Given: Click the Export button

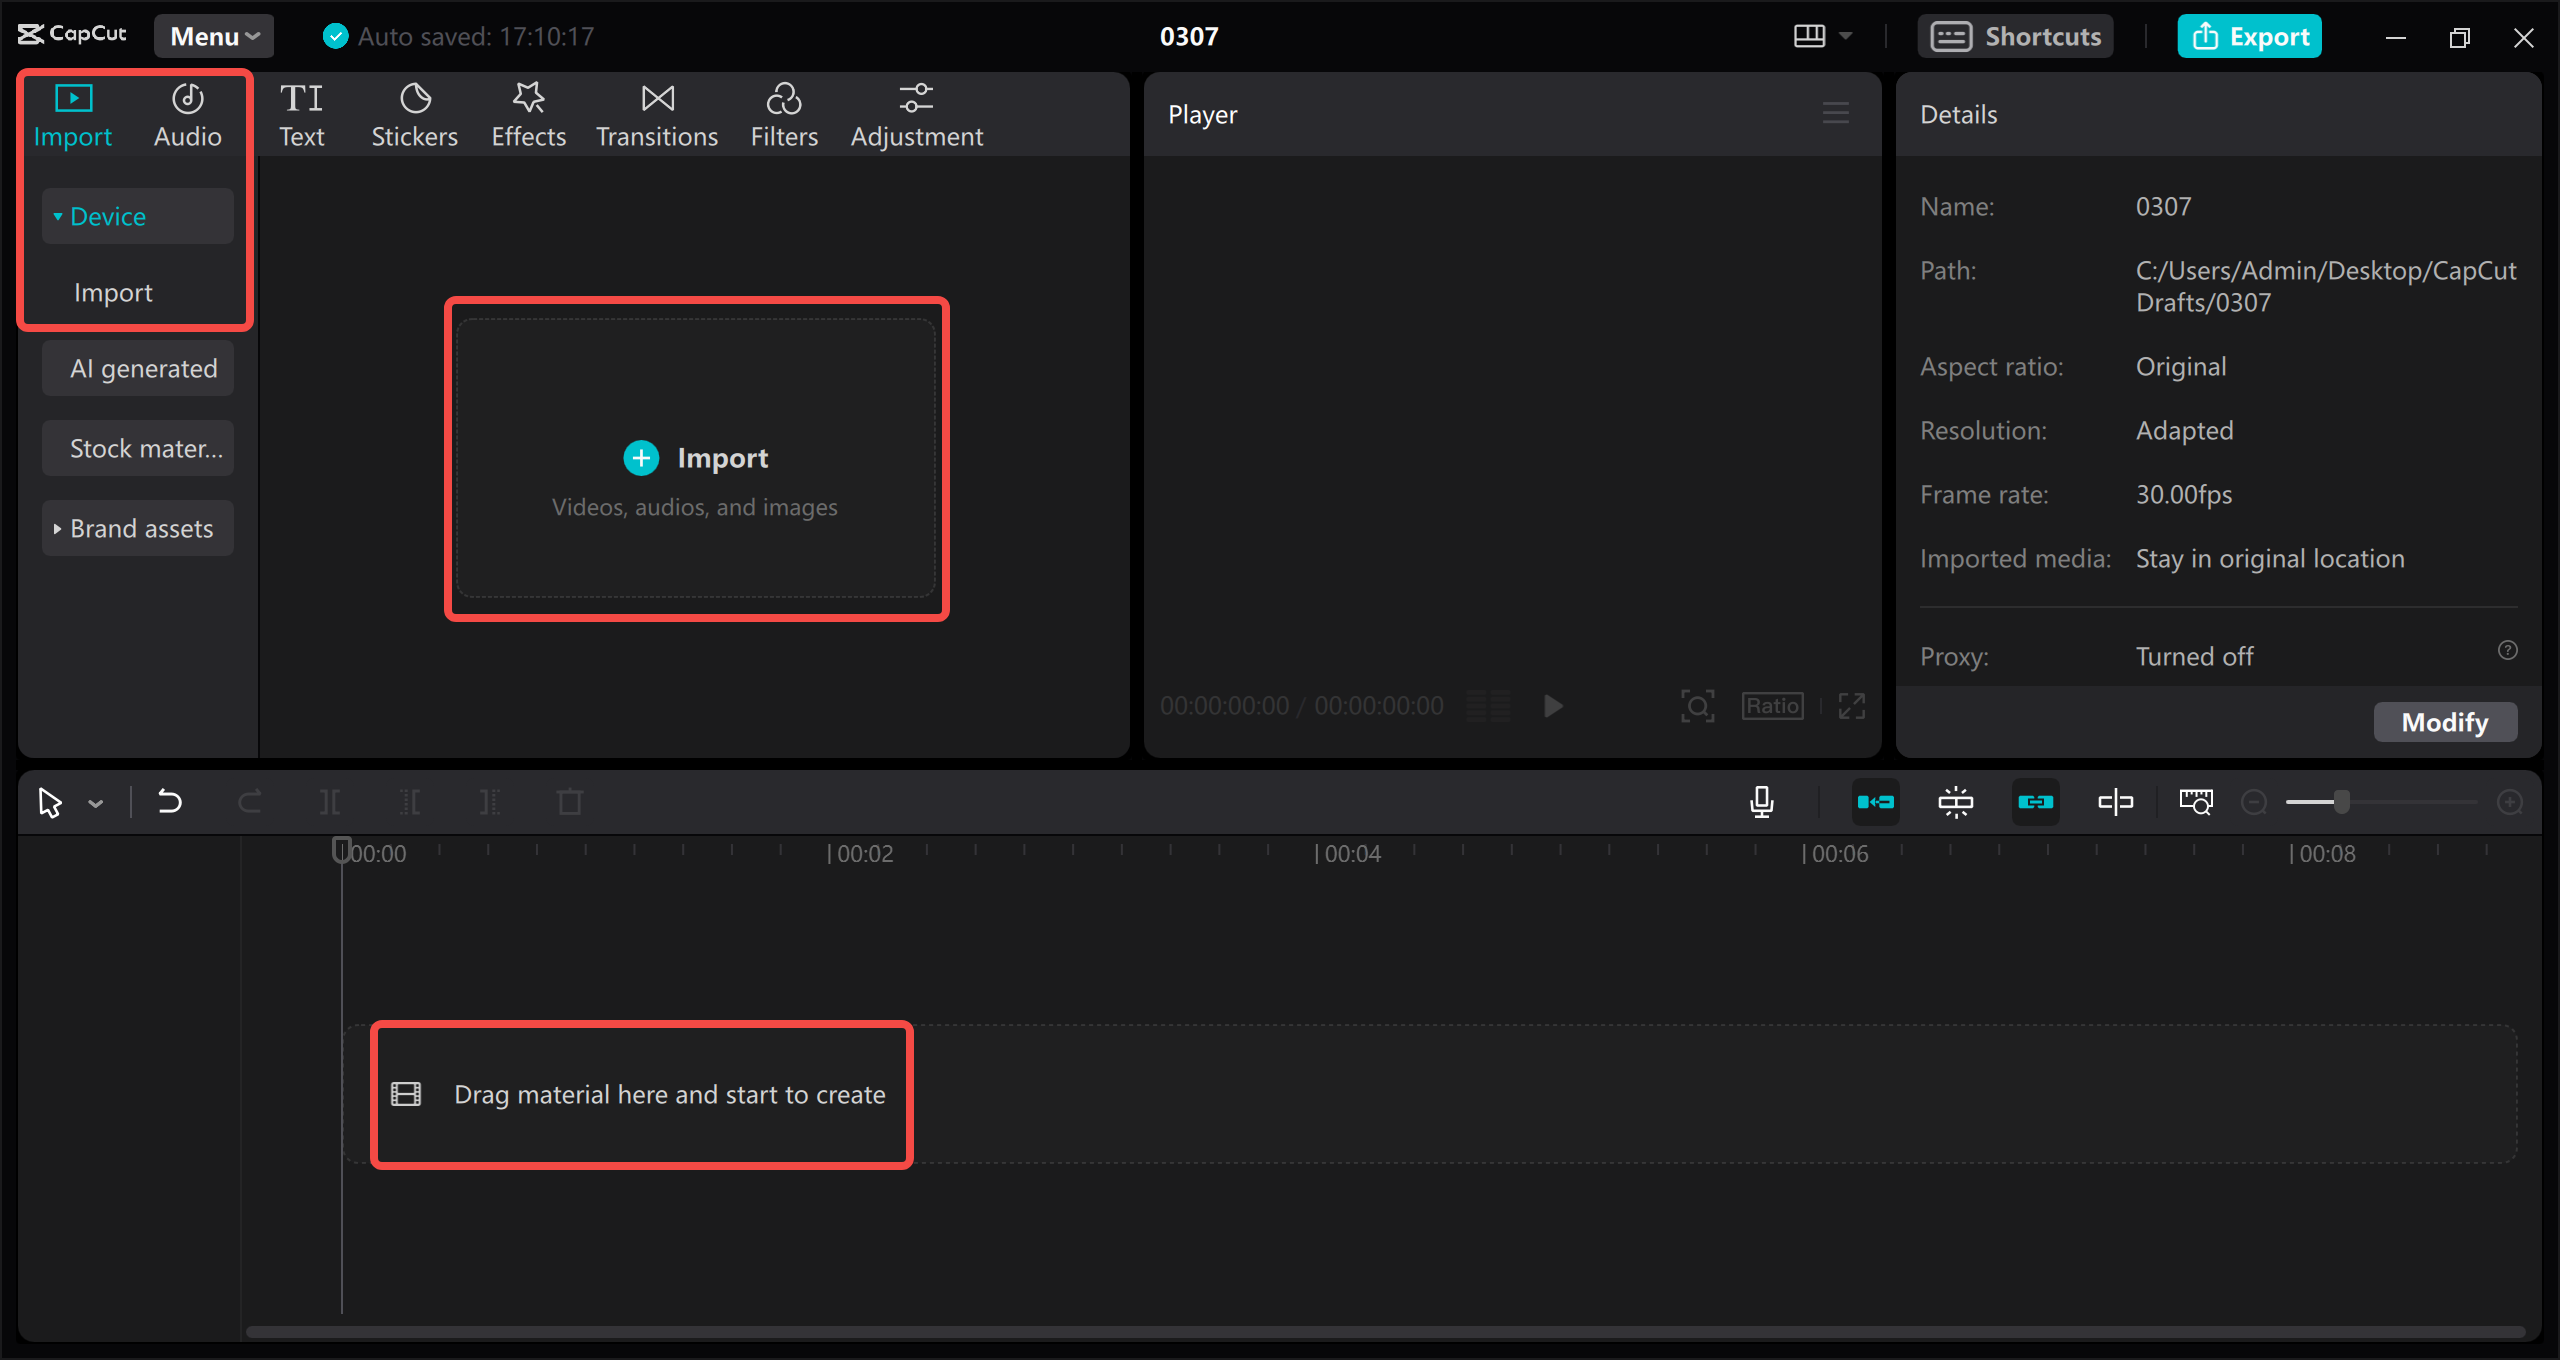Looking at the screenshot, I should coord(2249,35).
